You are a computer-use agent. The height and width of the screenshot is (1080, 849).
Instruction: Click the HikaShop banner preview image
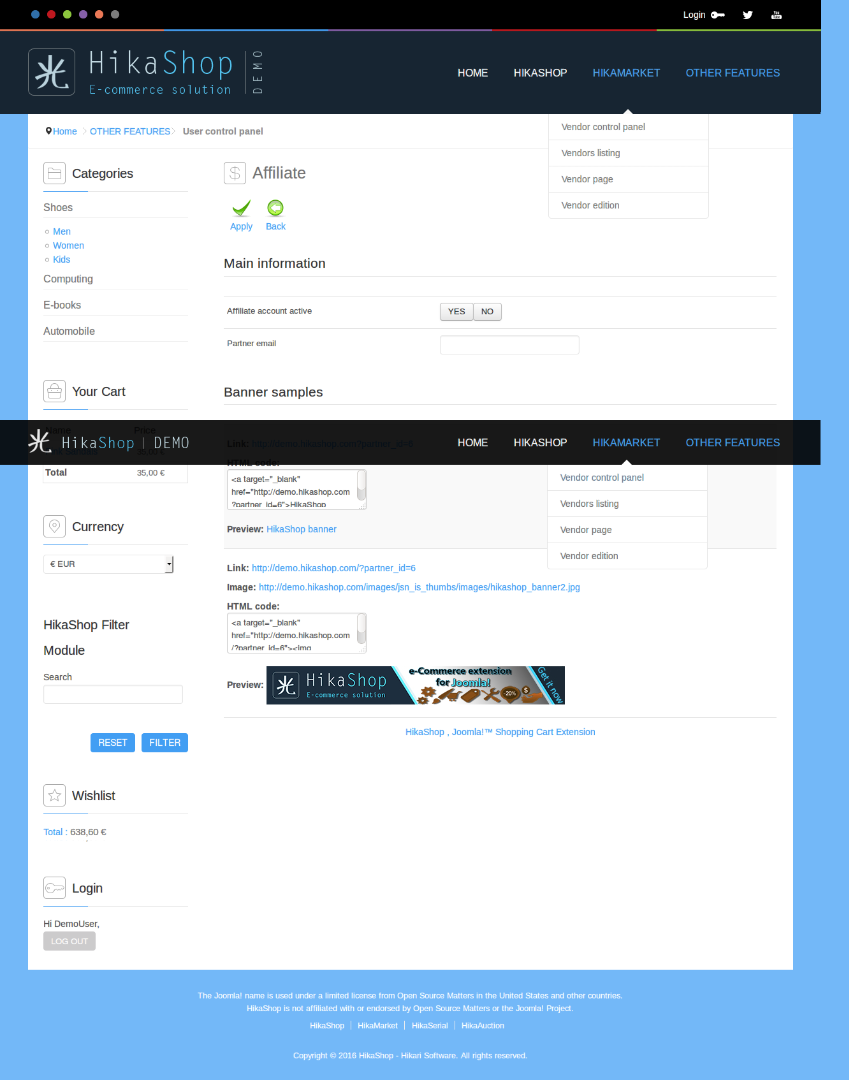coord(415,685)
